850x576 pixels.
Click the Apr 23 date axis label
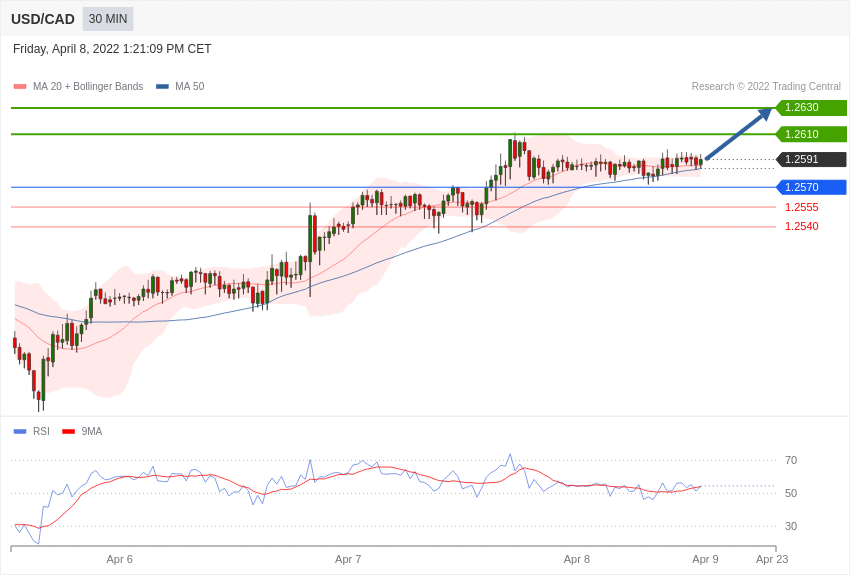tap(772, 559)
